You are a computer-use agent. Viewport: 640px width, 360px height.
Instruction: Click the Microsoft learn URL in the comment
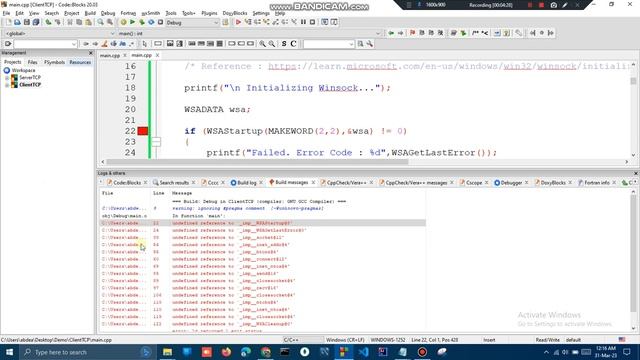(451, 66)
